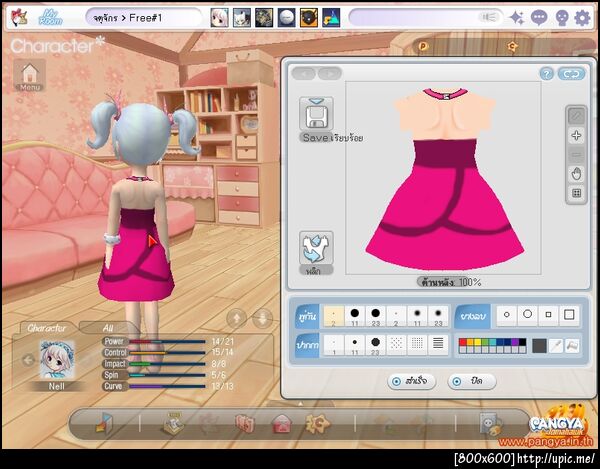Image resolution: width=600 pixels, height=469 pixels.
Task: Click the zoom in plus tool
Action: point(576,135)
